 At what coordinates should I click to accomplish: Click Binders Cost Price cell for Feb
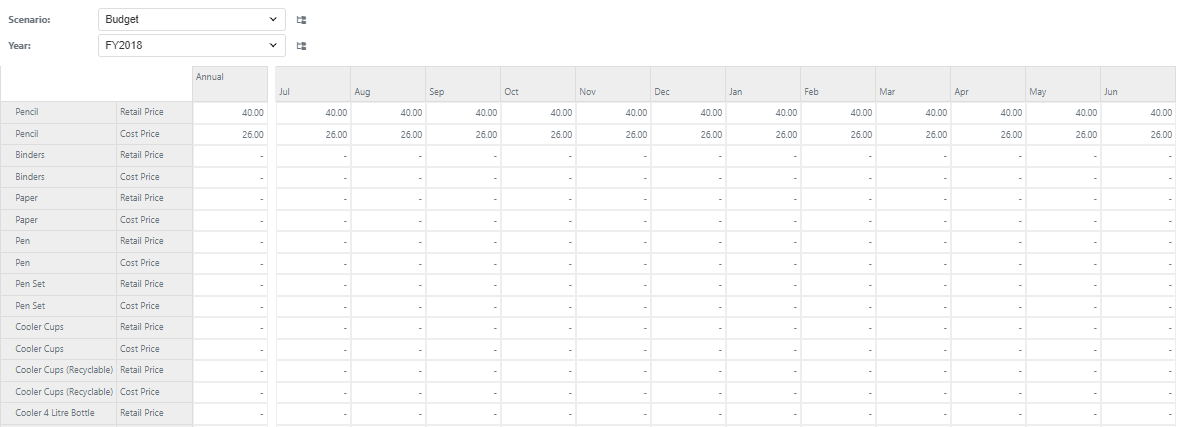tap(838, 177)
